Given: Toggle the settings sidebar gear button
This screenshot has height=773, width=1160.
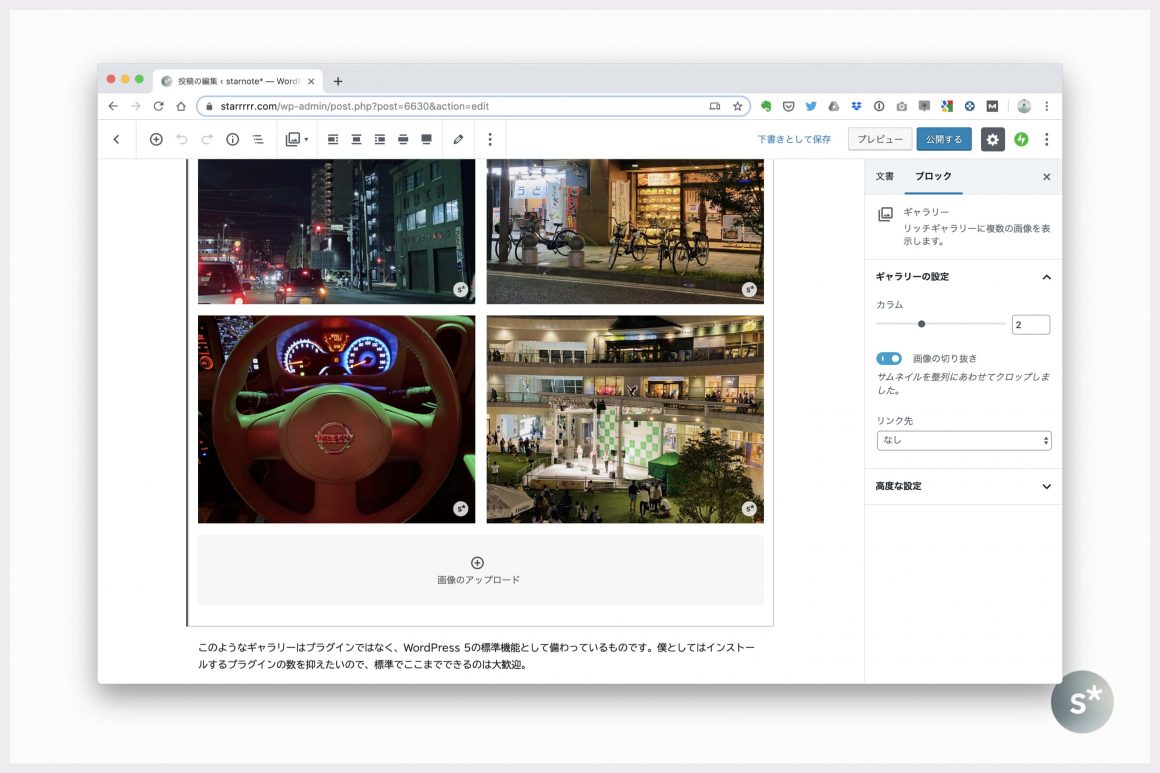Looking at the screenshot, I should pyautogui.click(x=992, y=140).
